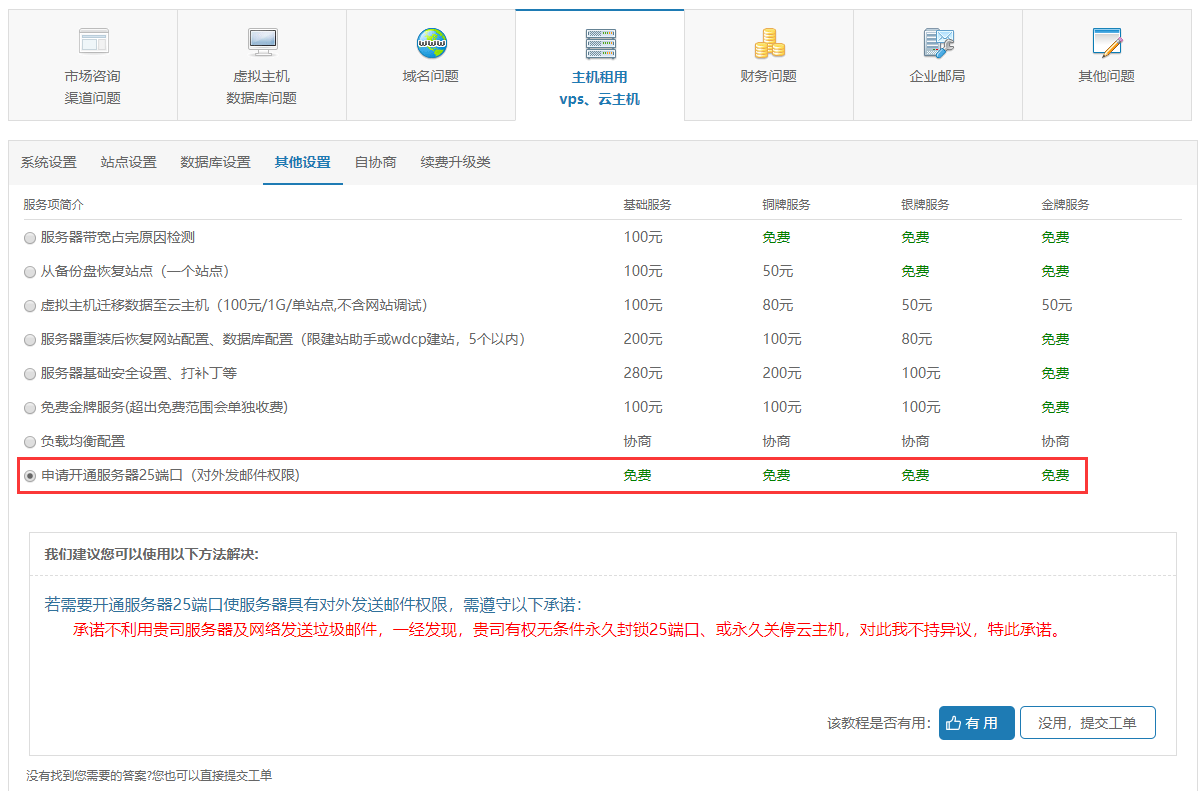Select 服务器基础安全设置 radio option
Screen dimensions: 1198x791
tap(30, 374)
